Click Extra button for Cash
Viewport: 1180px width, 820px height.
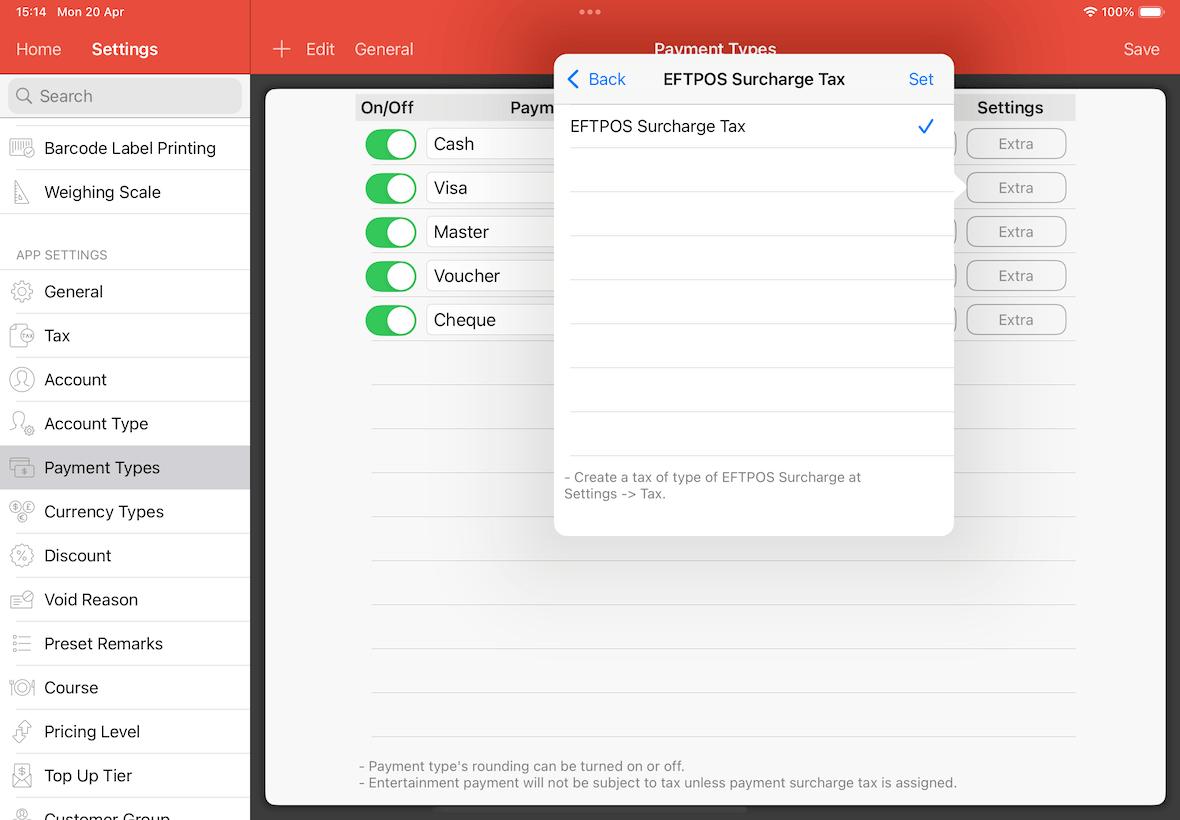click(1016, 144)
